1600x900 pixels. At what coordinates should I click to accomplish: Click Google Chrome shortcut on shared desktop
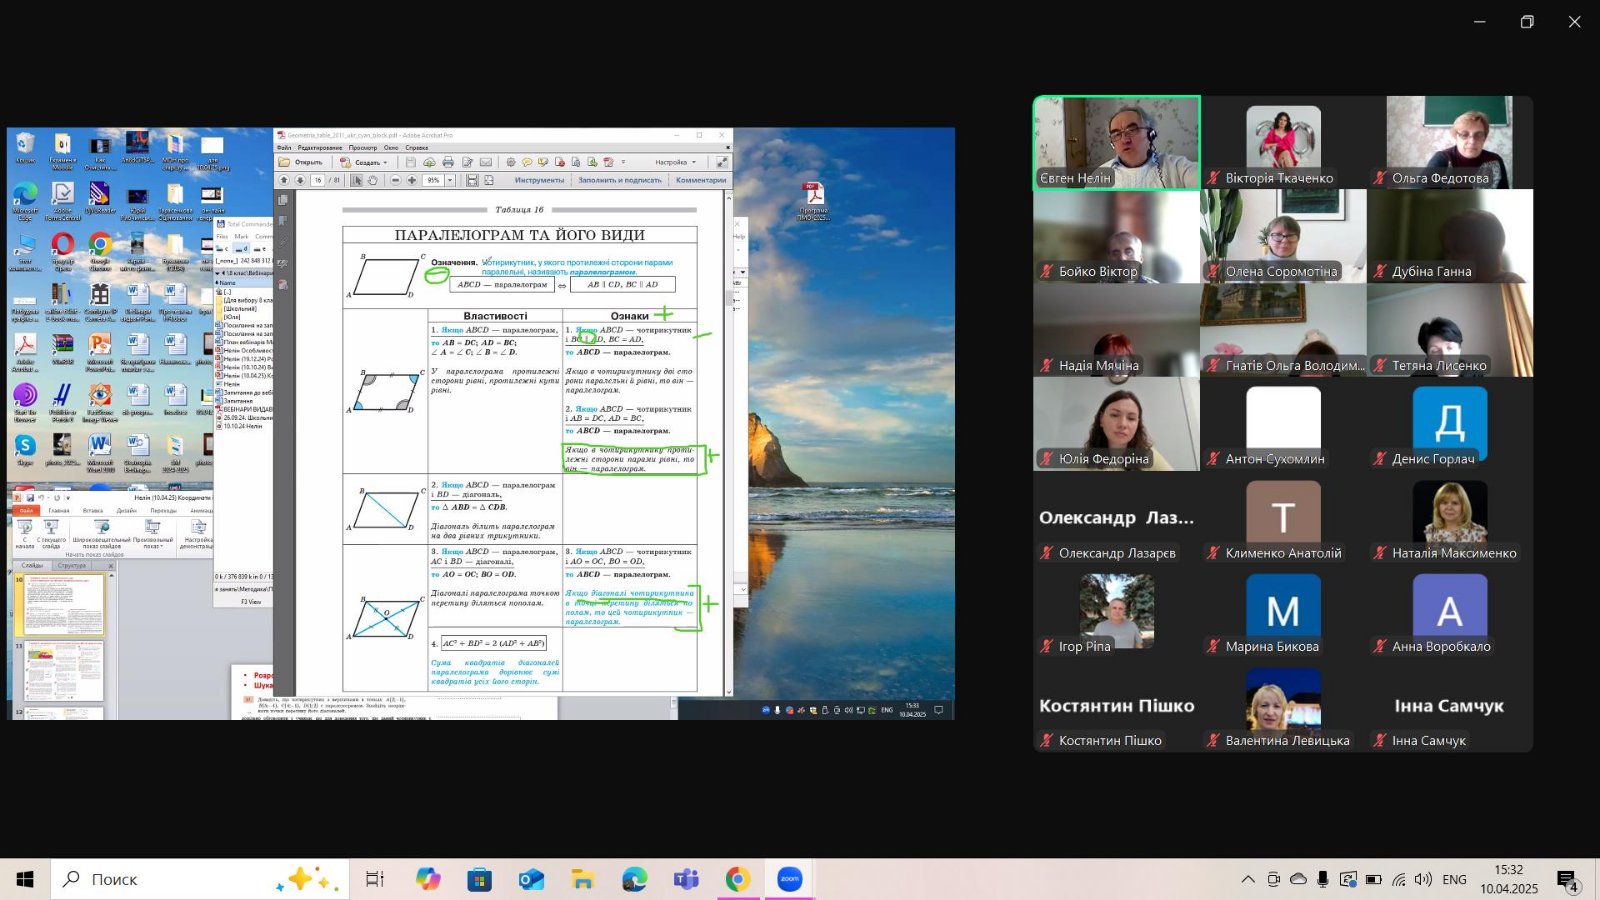(x=100, y=244)
